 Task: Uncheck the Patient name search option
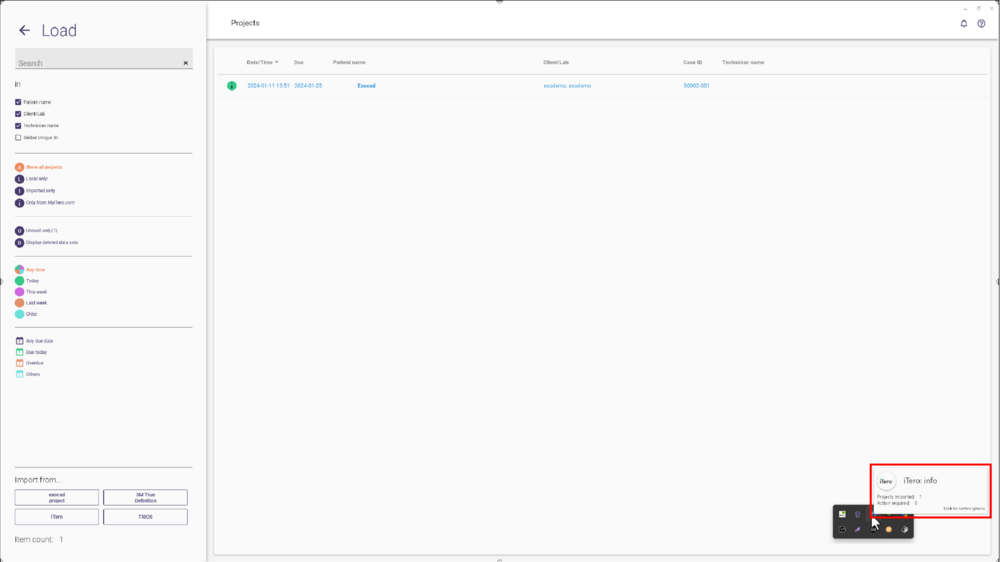[18, 102]
